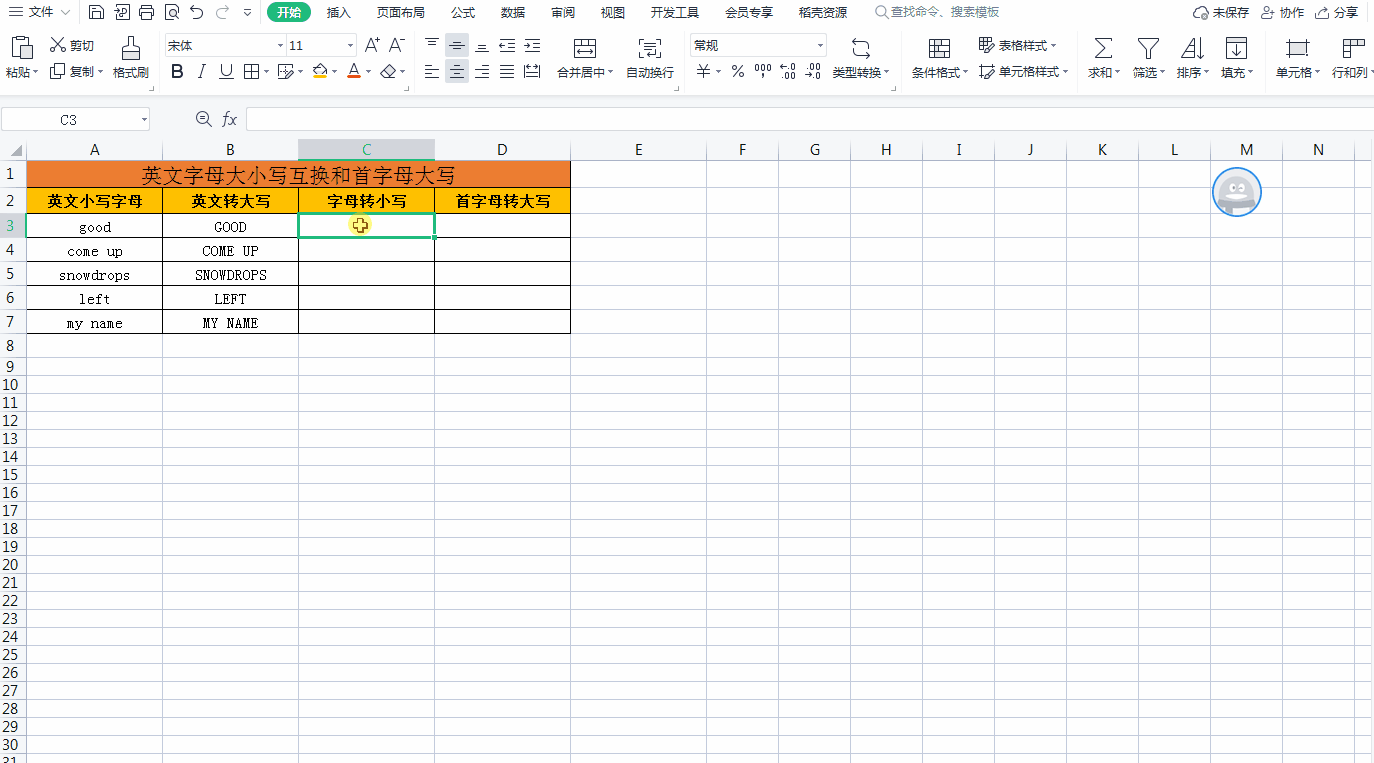Click the 未保存 cloud status button
Viewport: 1374px width, 763px height.
[1221, 13]
